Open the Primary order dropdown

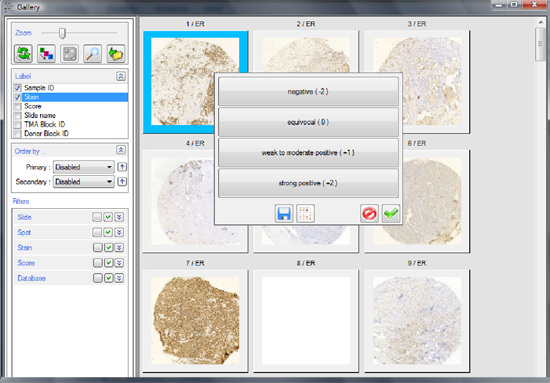pos(83,167)
